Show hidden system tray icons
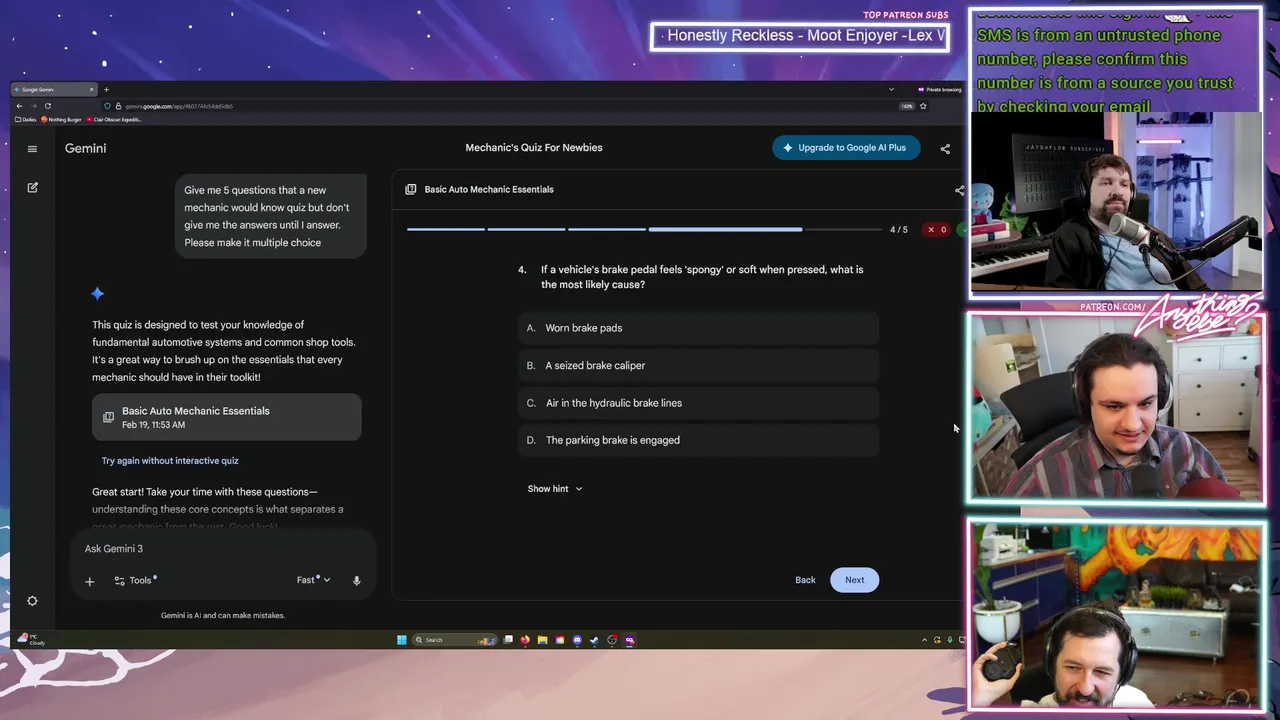Screen dimensions: 1280x720 point(924,640)
